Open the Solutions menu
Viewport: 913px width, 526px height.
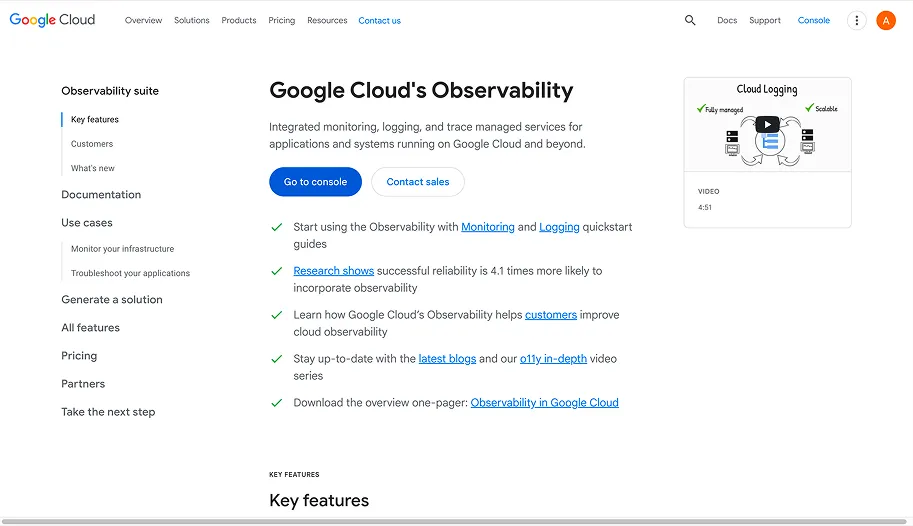click(x=192, y=20)
